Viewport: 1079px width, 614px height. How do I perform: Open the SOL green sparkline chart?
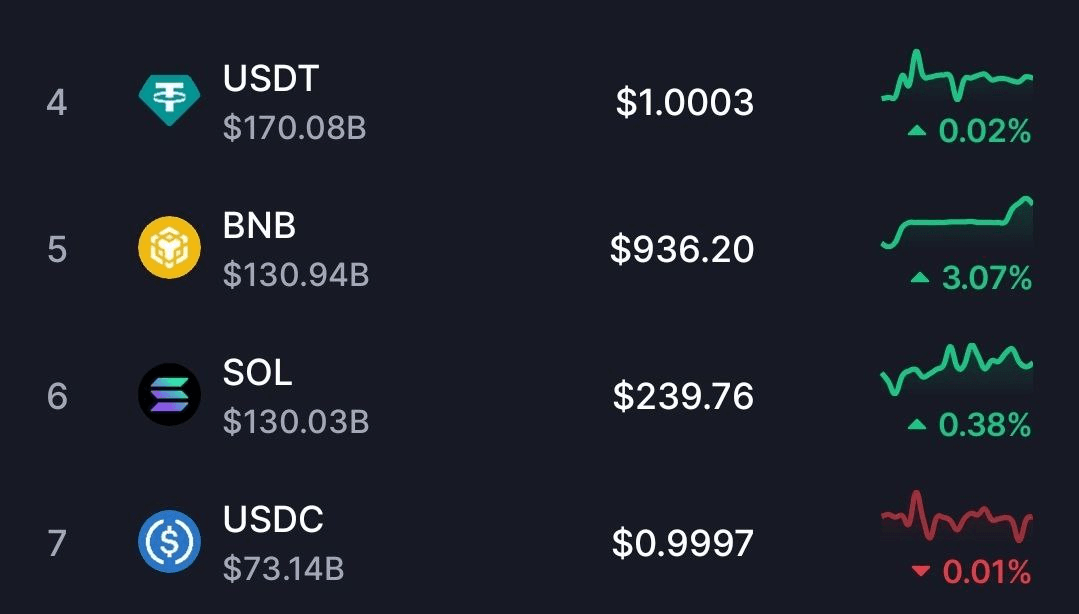[x=957, y=370]
